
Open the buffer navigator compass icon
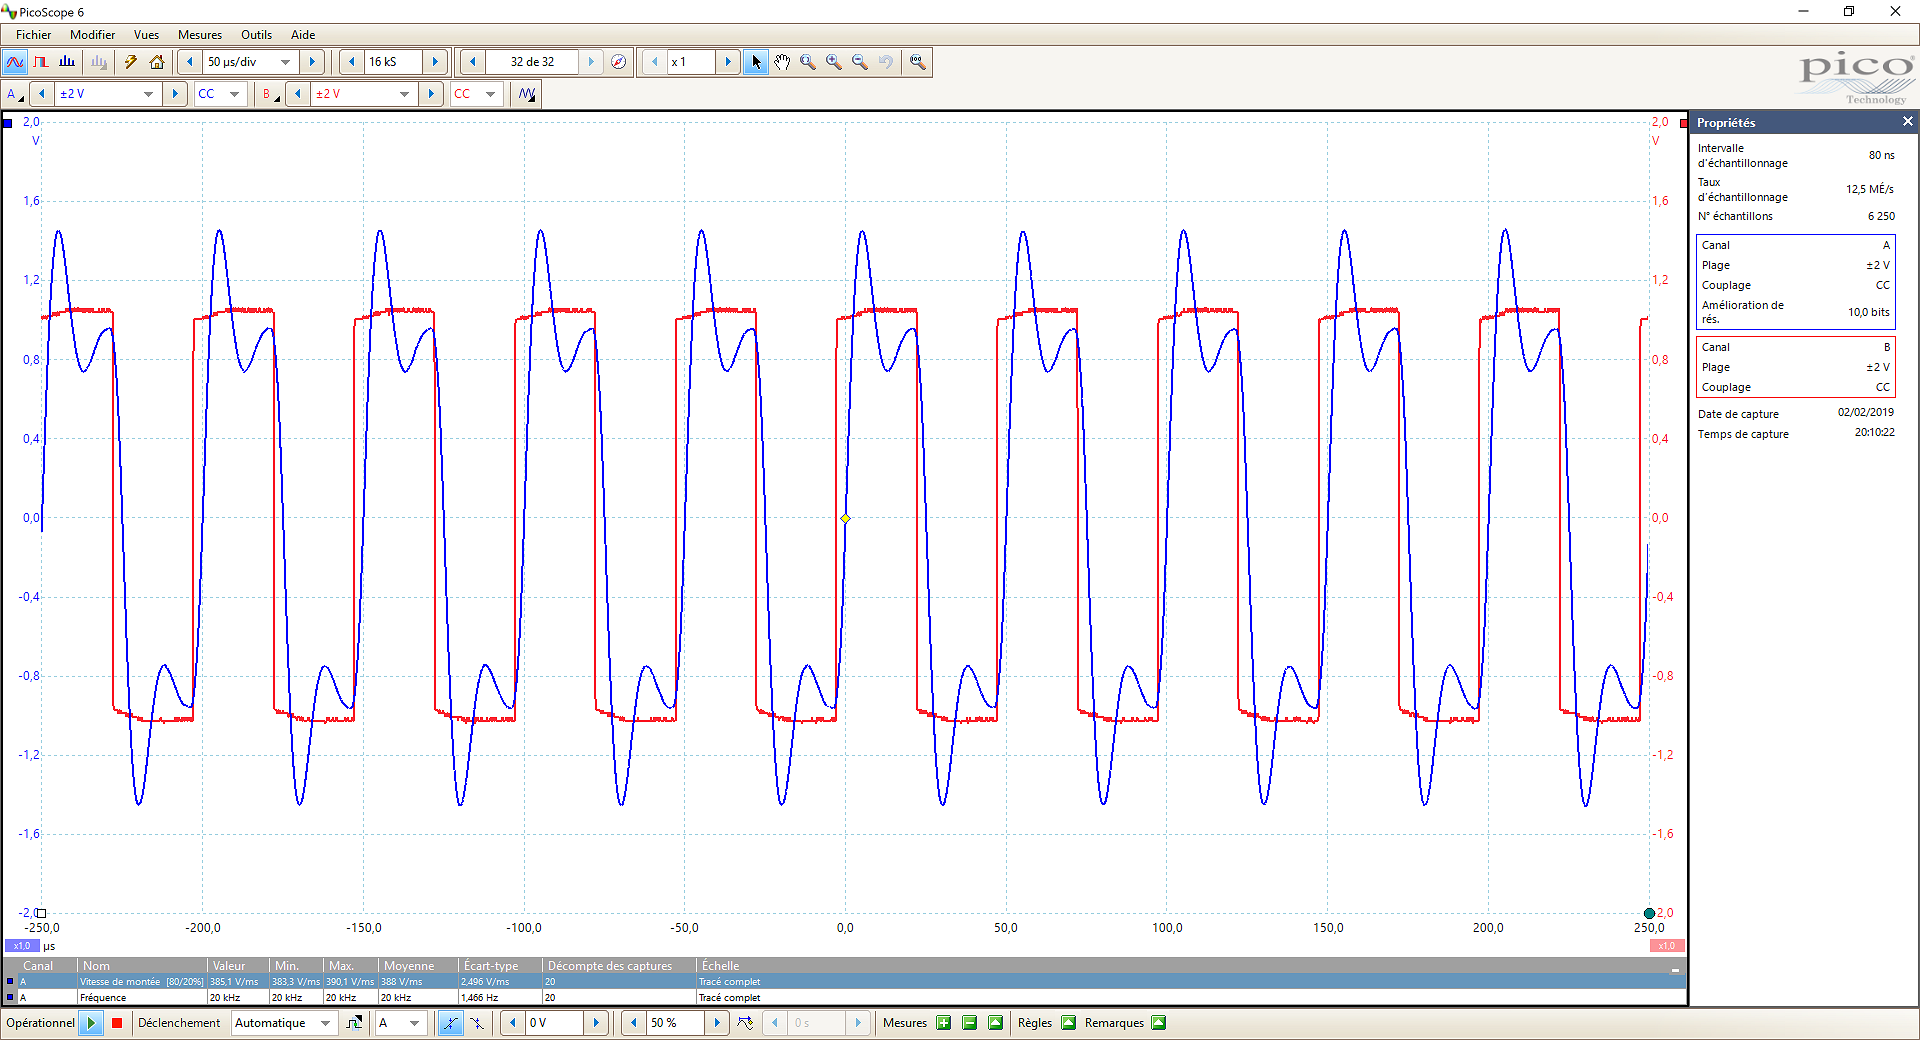pyautogui.click(x=619, y=62)
